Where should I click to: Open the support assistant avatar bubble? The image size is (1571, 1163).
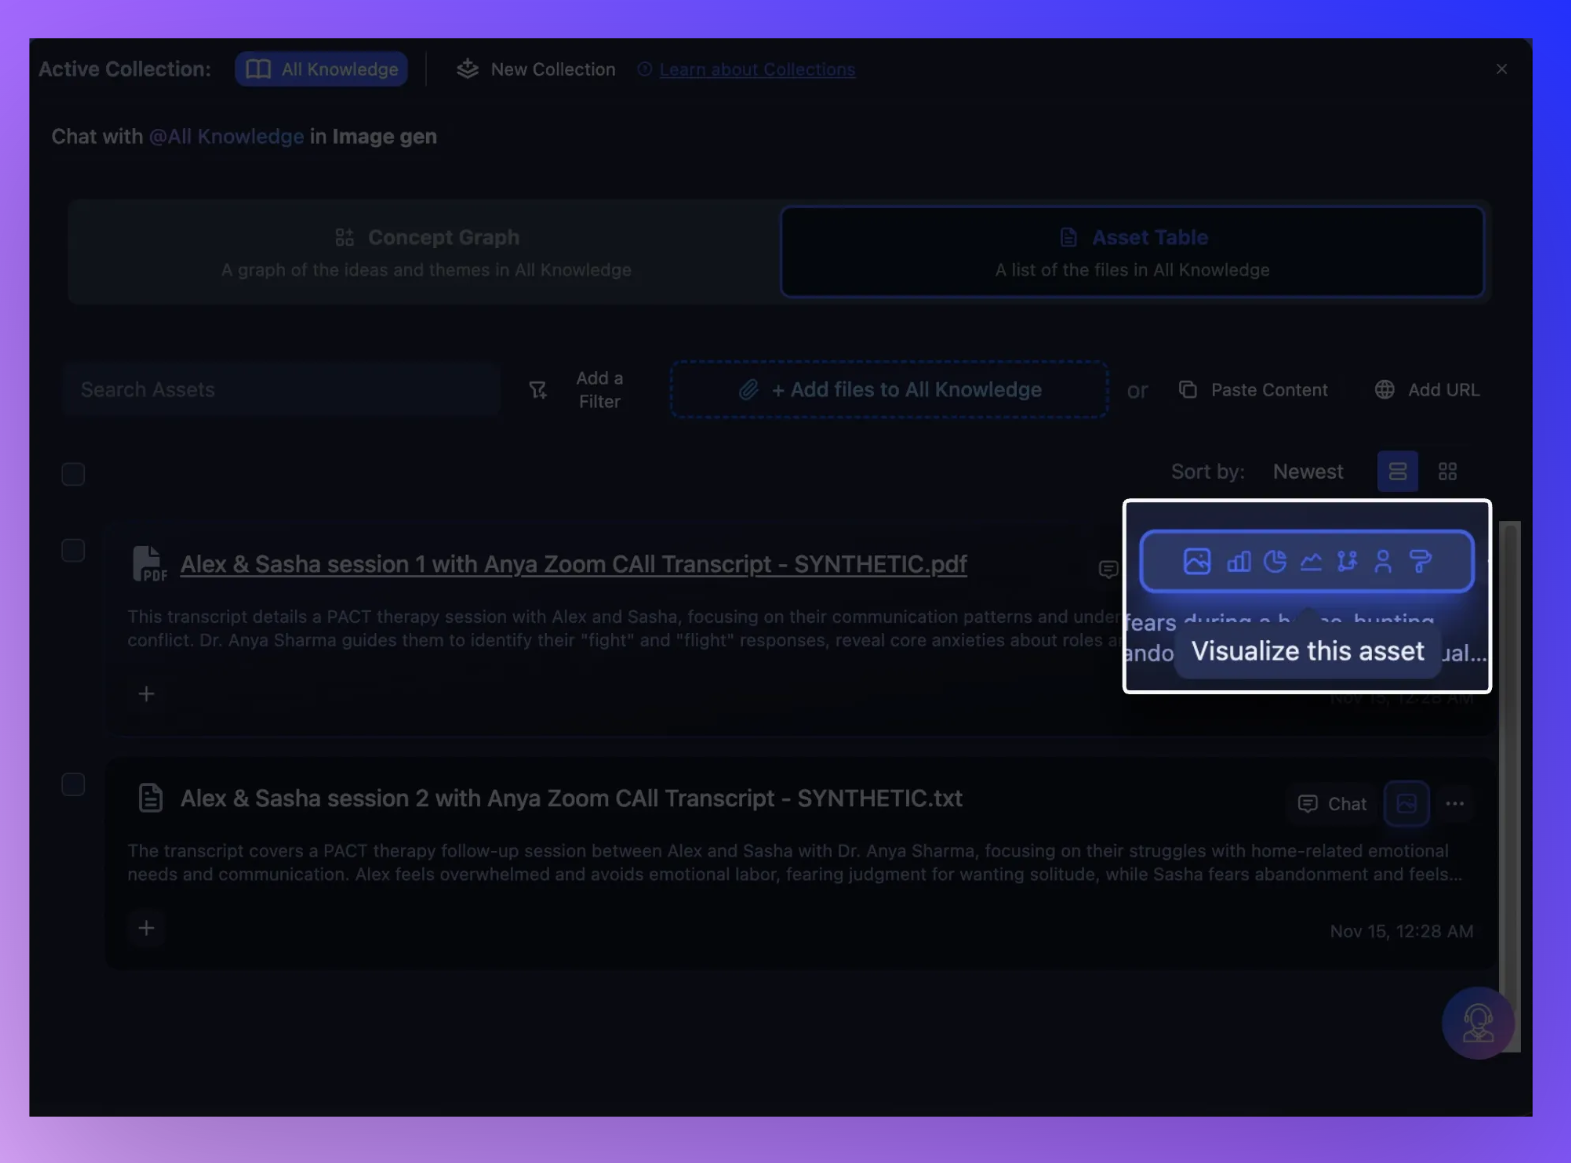click(x=1477, y=1023)
